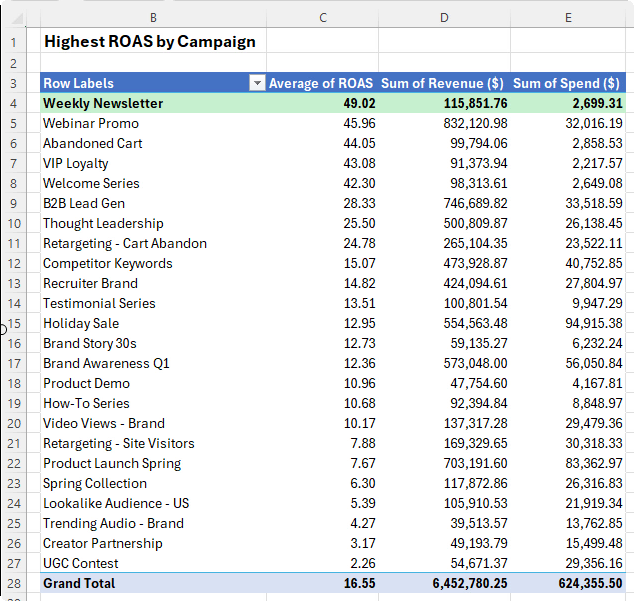Select row 1 header
Viewport: 634px width, 601px height.
click(13, 42)
